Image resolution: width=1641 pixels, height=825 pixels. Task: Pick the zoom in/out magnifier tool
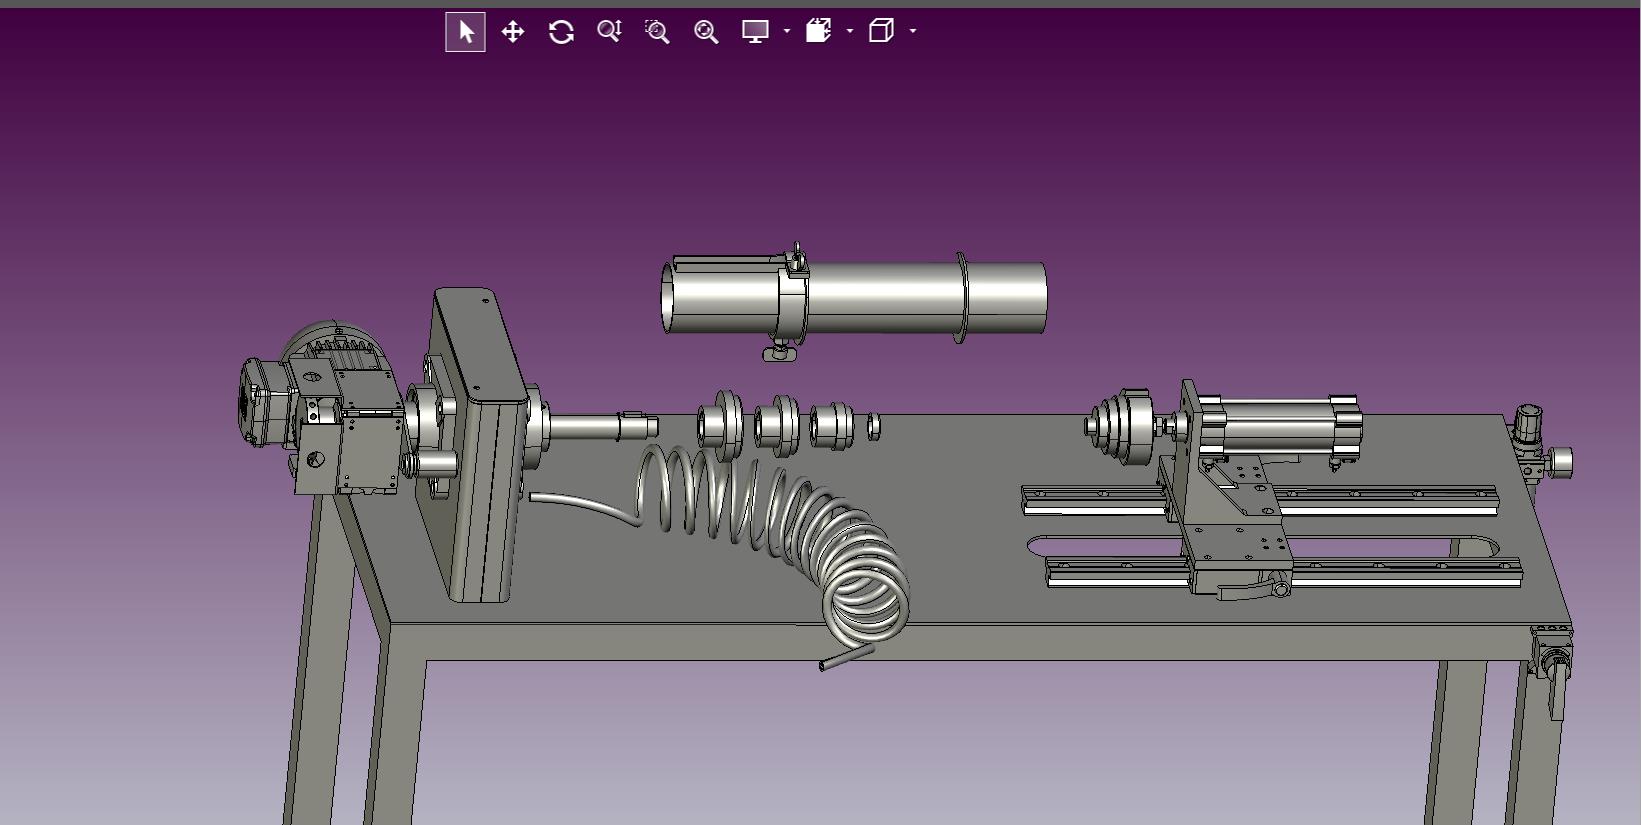tap(609, 32)
